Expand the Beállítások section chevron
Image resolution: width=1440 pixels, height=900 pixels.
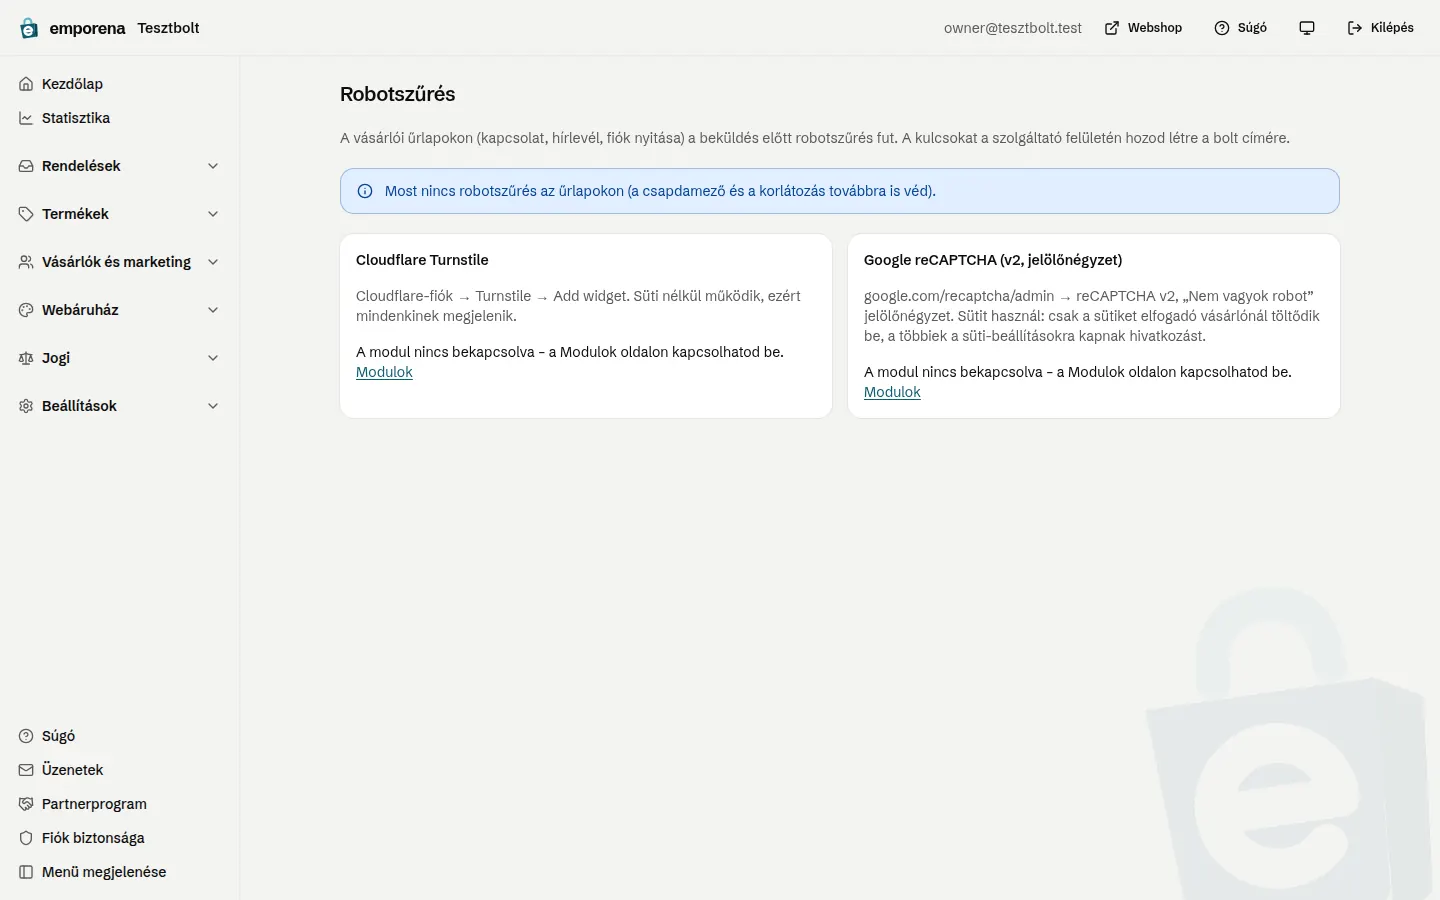point(213,406)
